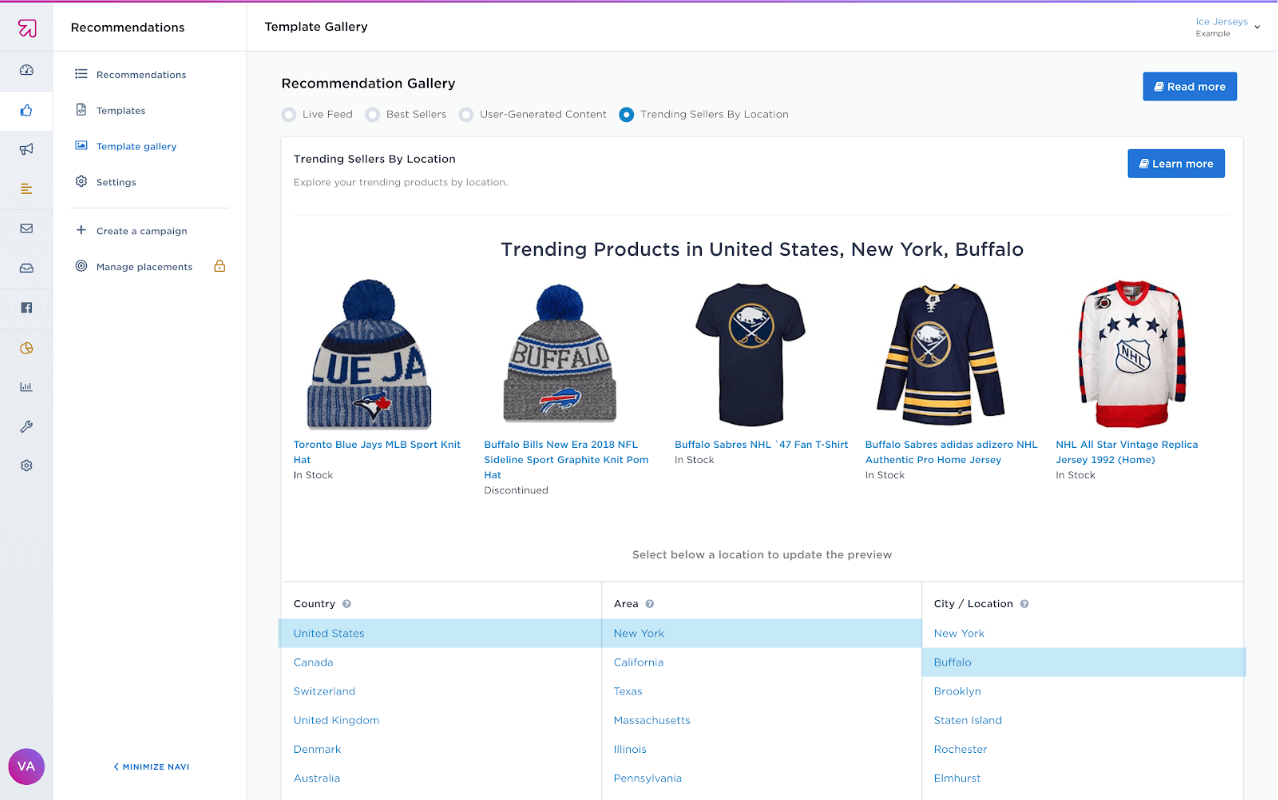Click the Blue Jays knit hat image
Viewport: 1278px width, 800px height.
click(369, 354)
